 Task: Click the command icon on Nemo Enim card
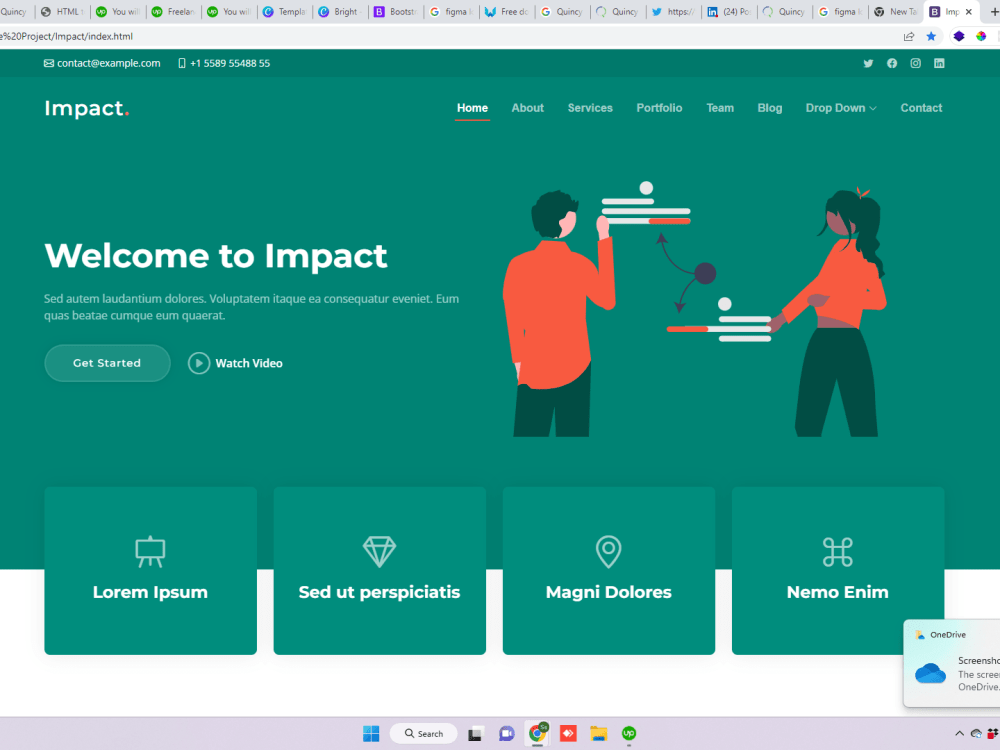[x=838, y=551]
